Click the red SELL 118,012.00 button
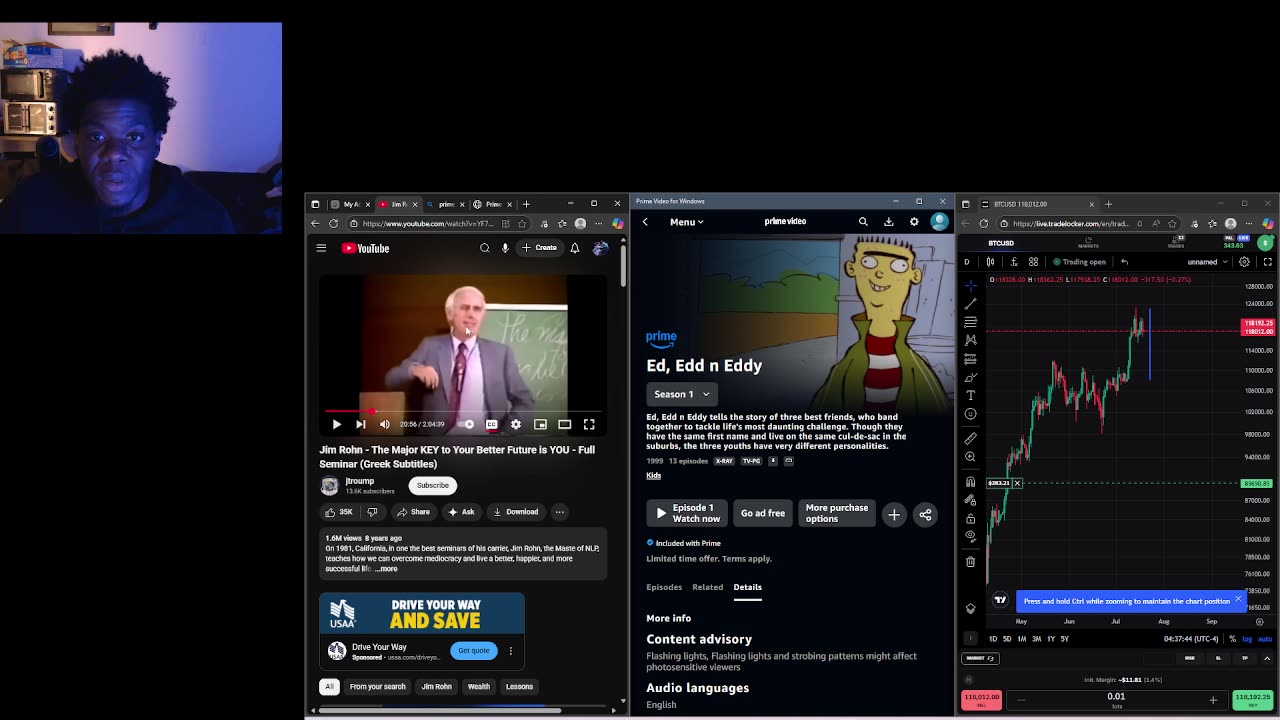The width and height of the screenshot is (1280, 720). (x=981, y=700)
